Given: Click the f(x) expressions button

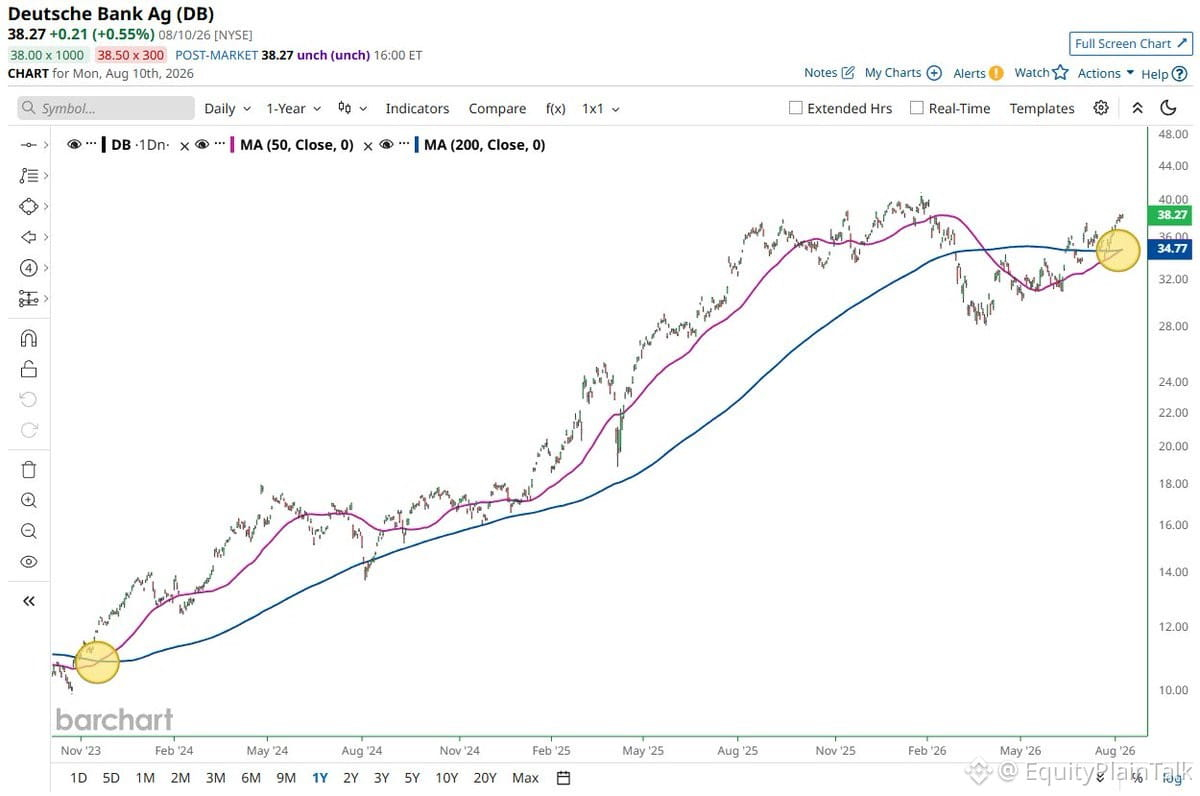Looking at the screenshot, I should [x=555, y=108].
